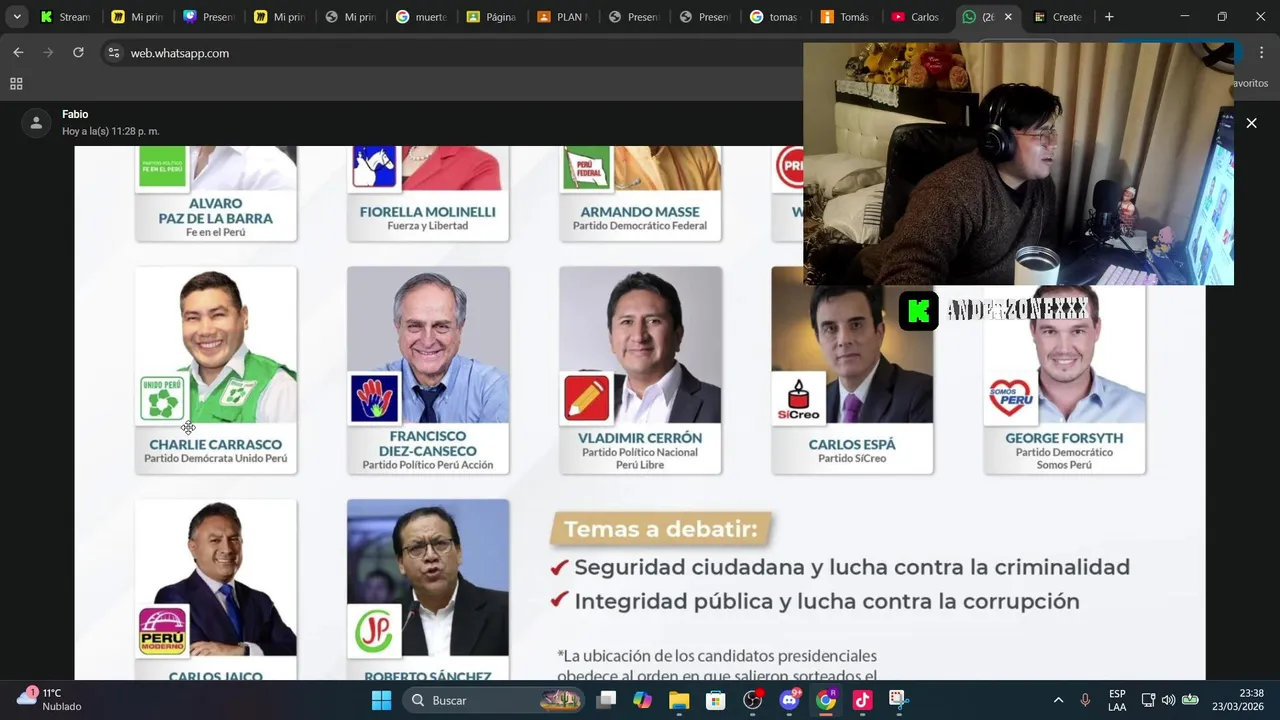Click George Forsyth's candidate photo
Image resolution: width=1280 pixels, height=720 pixels.
point(1064,354)
